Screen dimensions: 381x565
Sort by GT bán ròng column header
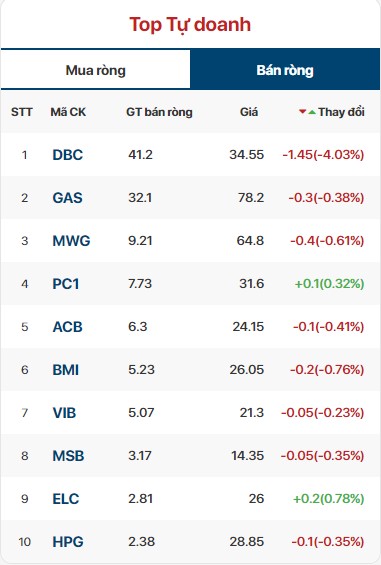(x=159, y=112)
